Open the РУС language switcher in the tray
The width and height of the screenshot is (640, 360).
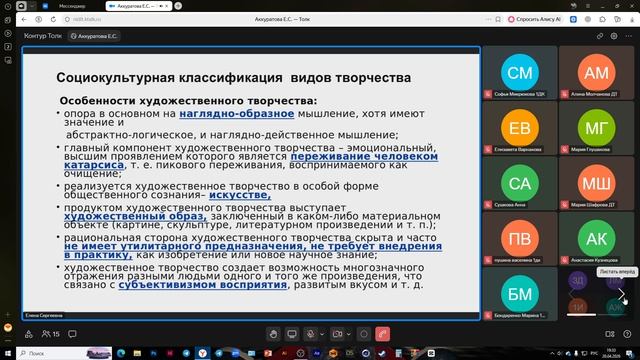pos(595,353)
